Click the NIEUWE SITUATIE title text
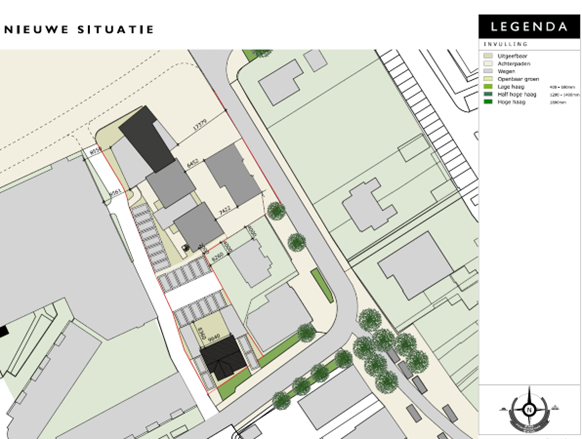 click(79, 29)
